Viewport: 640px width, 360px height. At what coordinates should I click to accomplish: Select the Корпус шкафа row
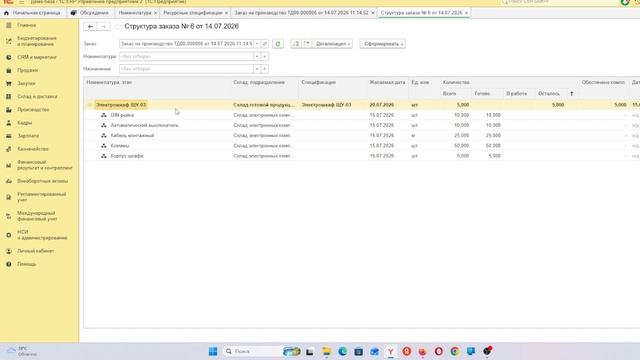pos(362,156)
